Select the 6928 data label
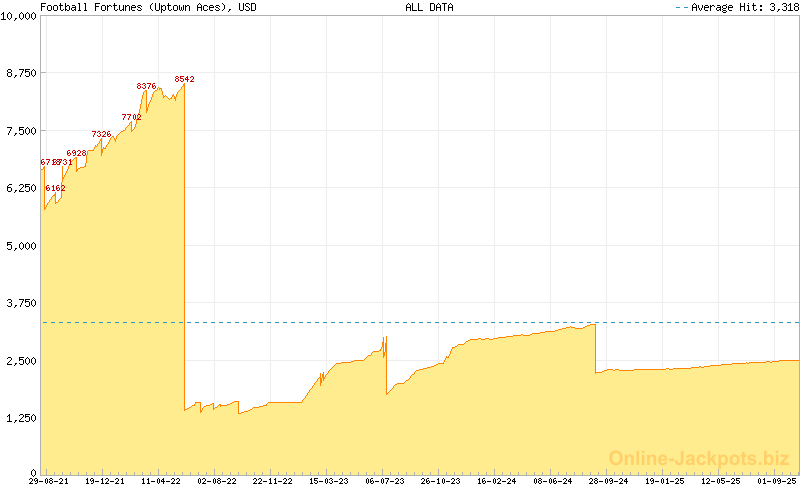The image size is (800, 490). (76, 153)
